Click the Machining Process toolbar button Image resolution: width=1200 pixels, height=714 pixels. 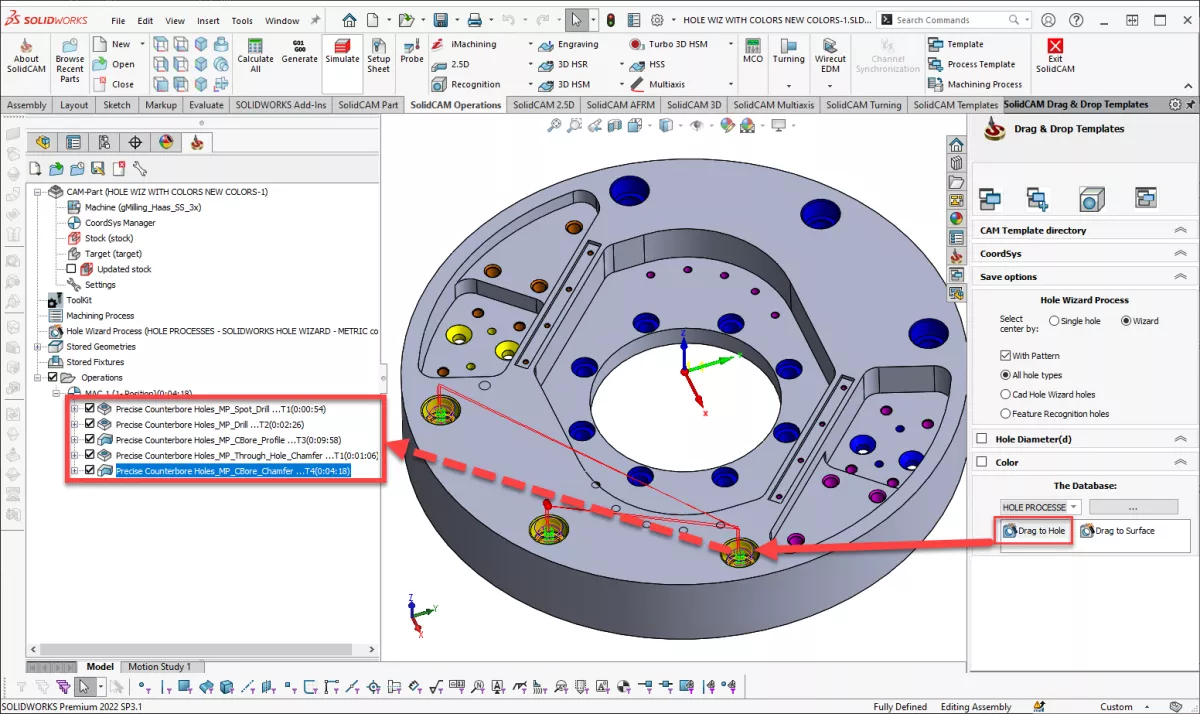coord(975,85)
